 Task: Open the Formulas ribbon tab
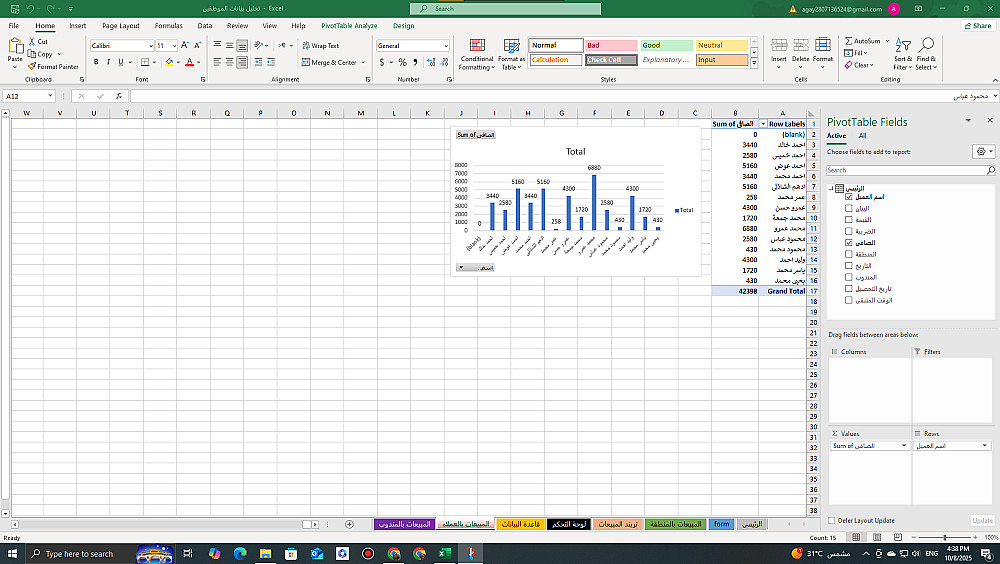tap(168, 26)
